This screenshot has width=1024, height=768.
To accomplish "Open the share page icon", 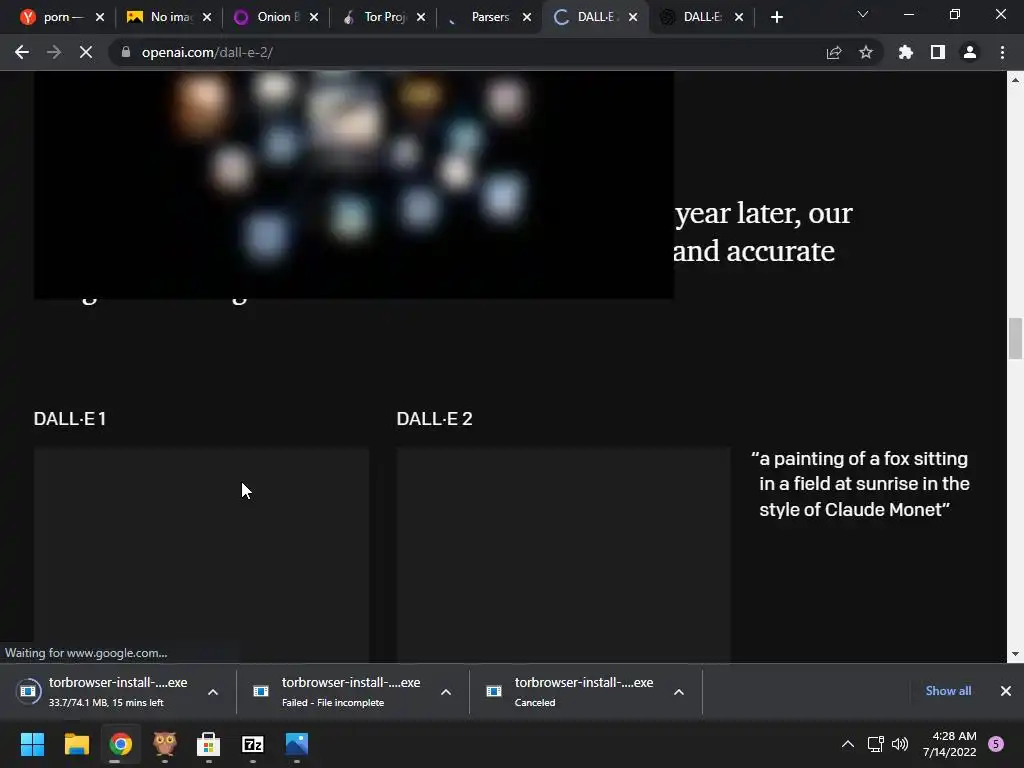I will pyautogui.click(x=834, y=52).
